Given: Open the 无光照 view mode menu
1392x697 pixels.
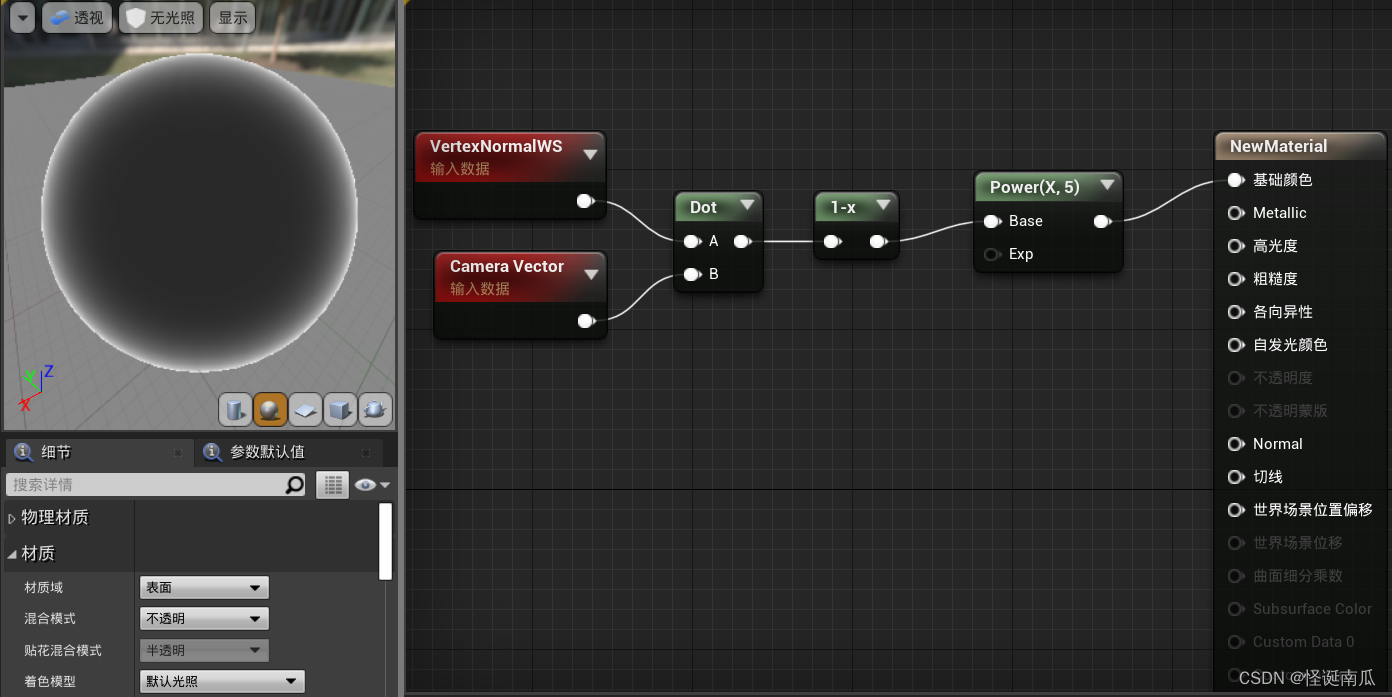Looking at the screenshot, I should pos(161,17).
